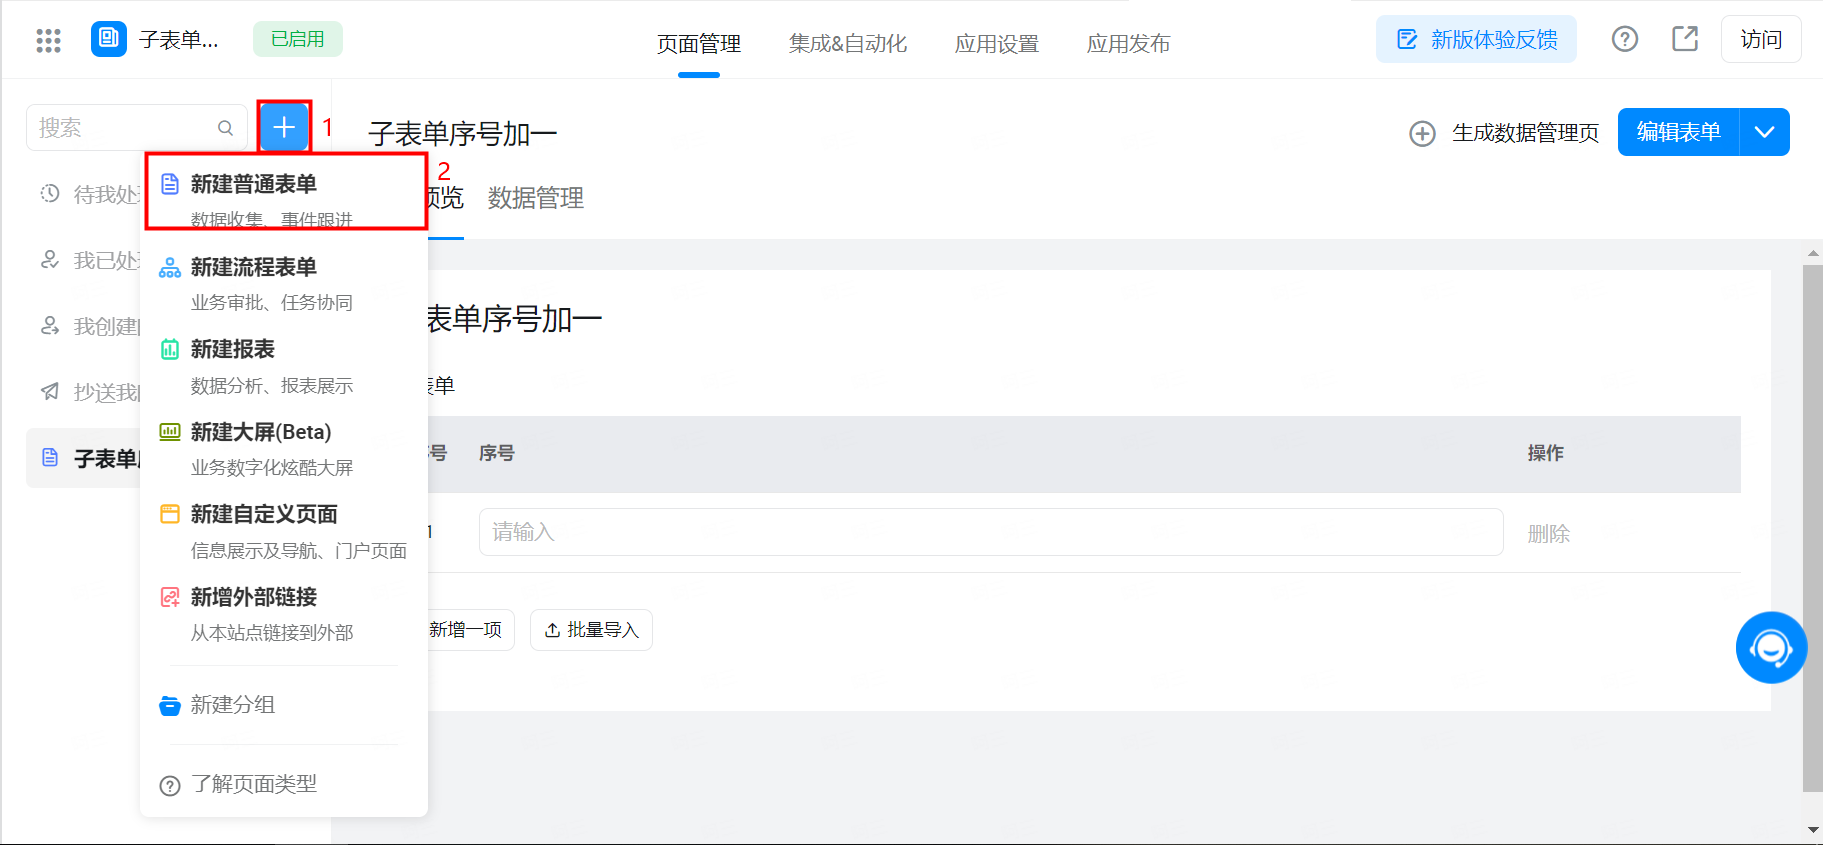This screenshot has width=1823, height=845.
Task: Open the 集成&自动化 tab
Action: pos(848,44)
